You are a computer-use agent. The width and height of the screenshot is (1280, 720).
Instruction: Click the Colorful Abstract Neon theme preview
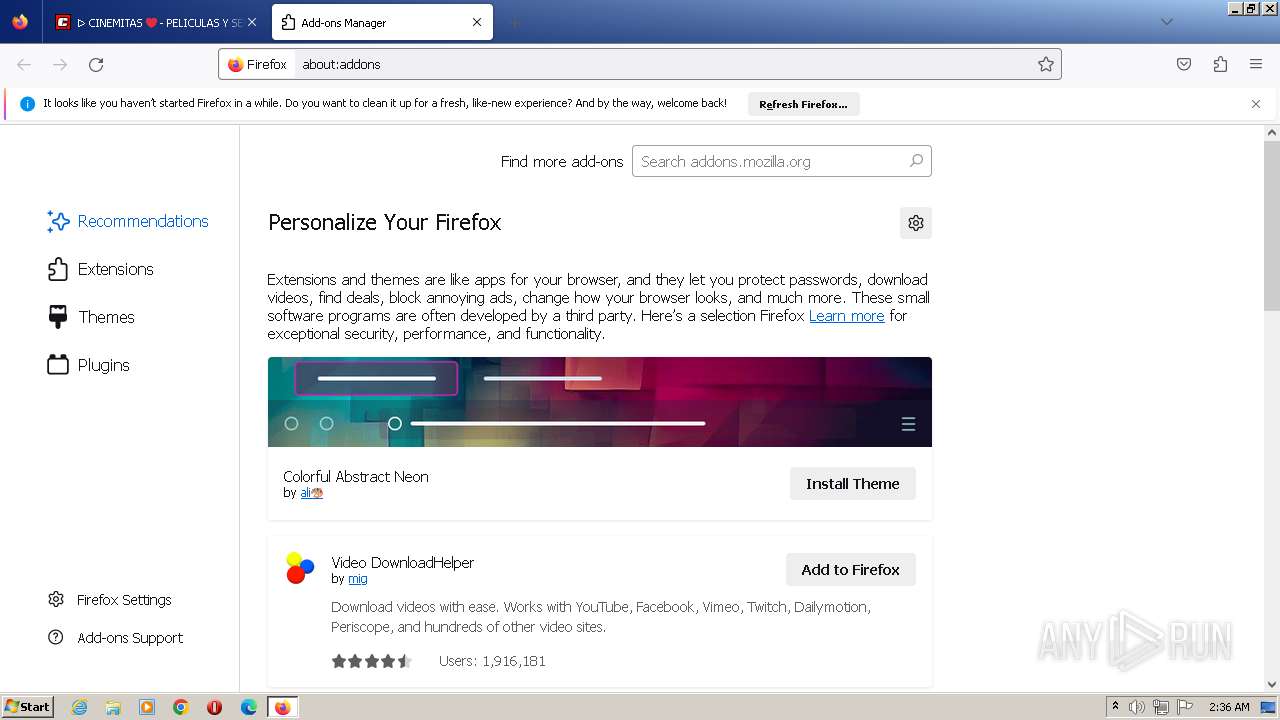click(x=600, y=402)
